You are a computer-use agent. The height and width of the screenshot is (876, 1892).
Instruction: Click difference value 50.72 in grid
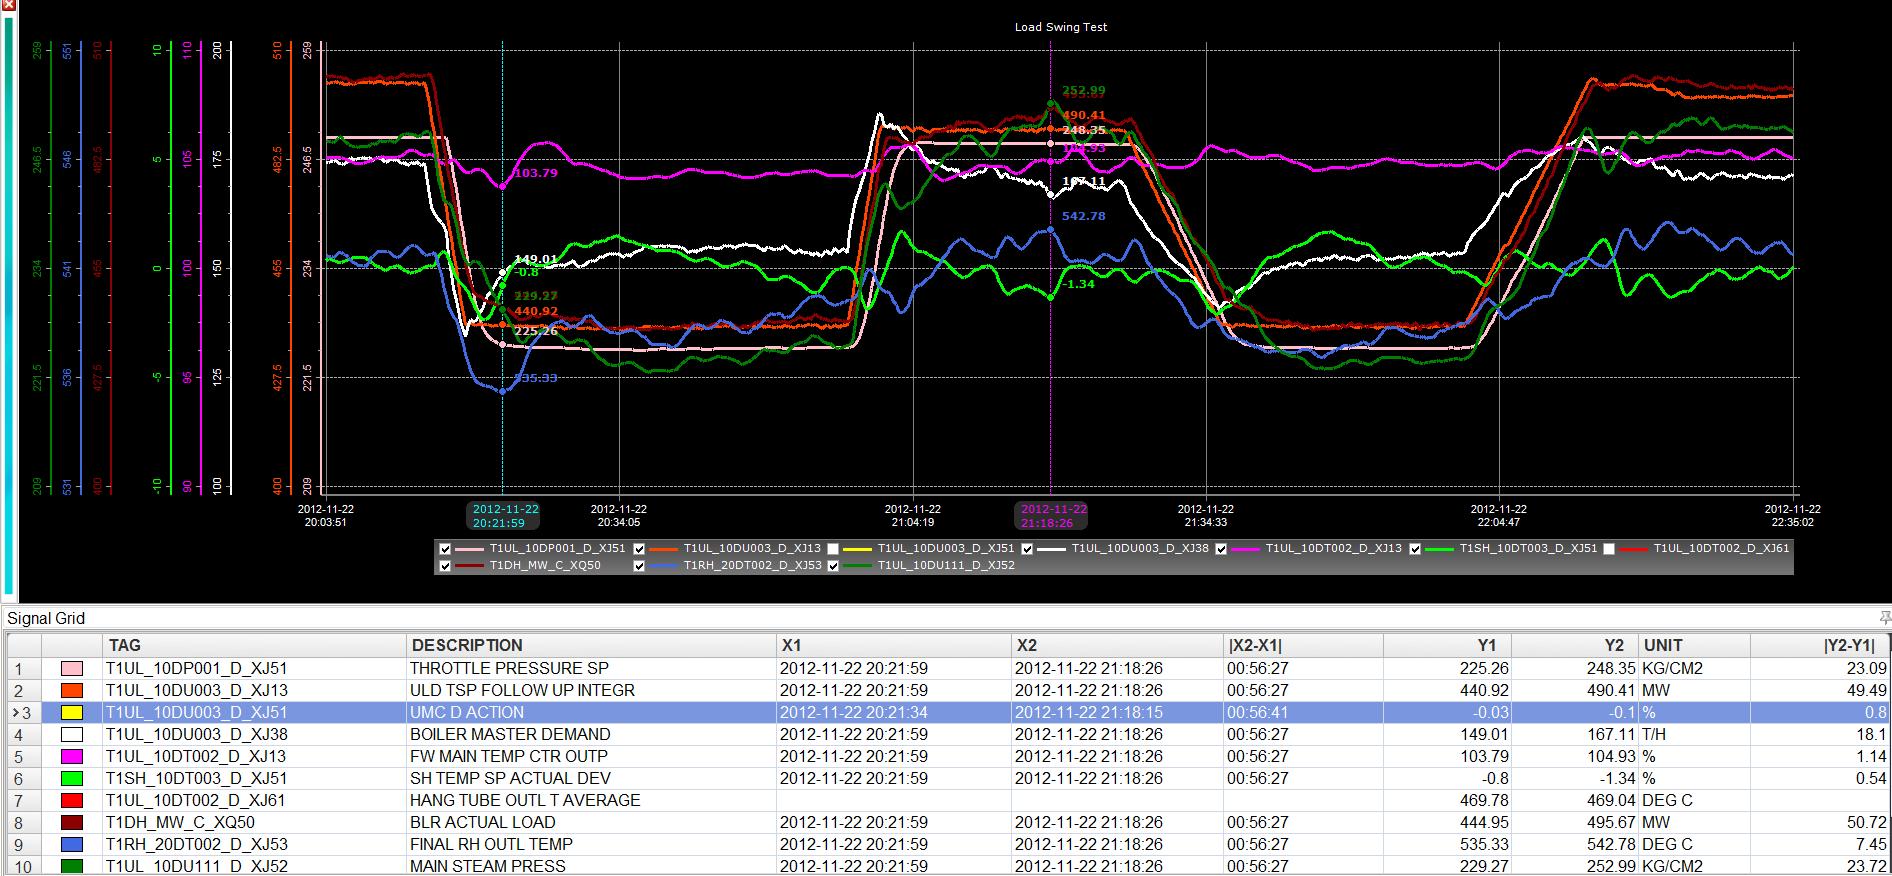(1866, 822)
